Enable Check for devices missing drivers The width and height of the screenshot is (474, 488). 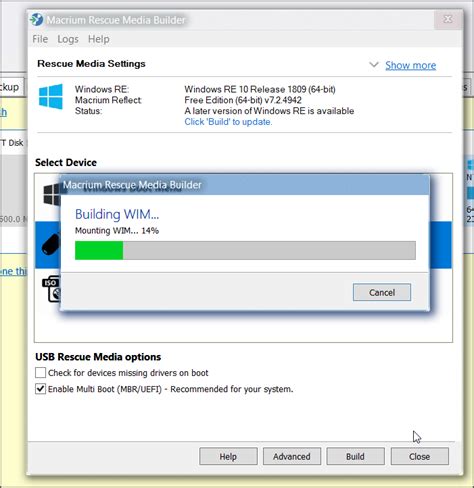tap(40, 372)
